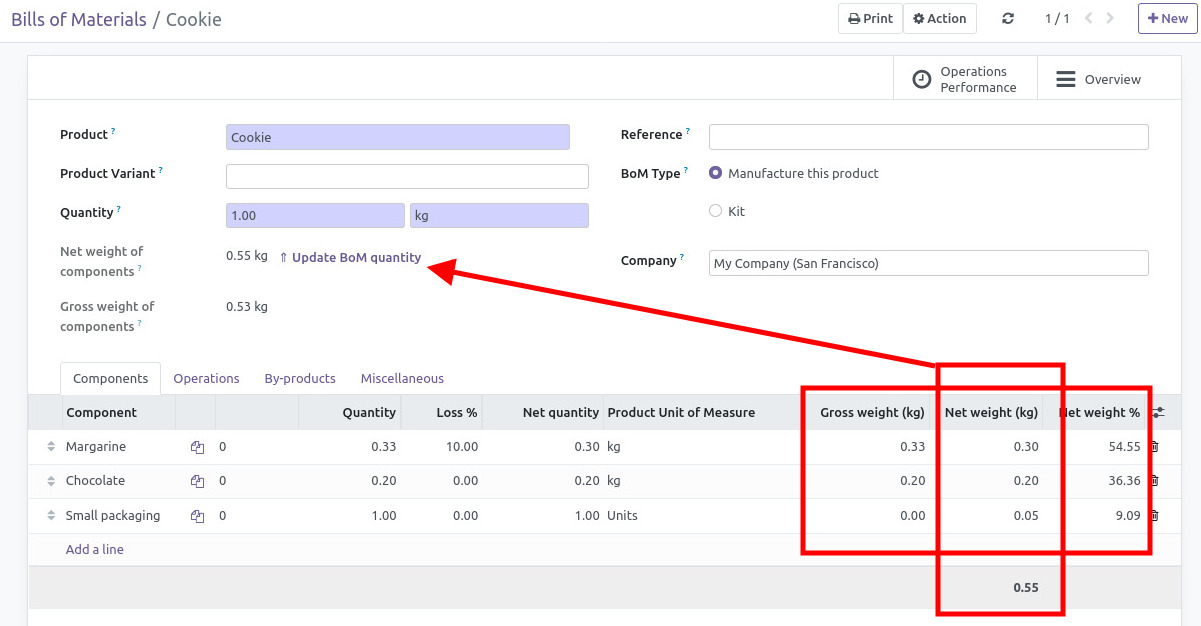Switch to the Components tab
Screen dimensions: 1201x626
pos(110,378)
